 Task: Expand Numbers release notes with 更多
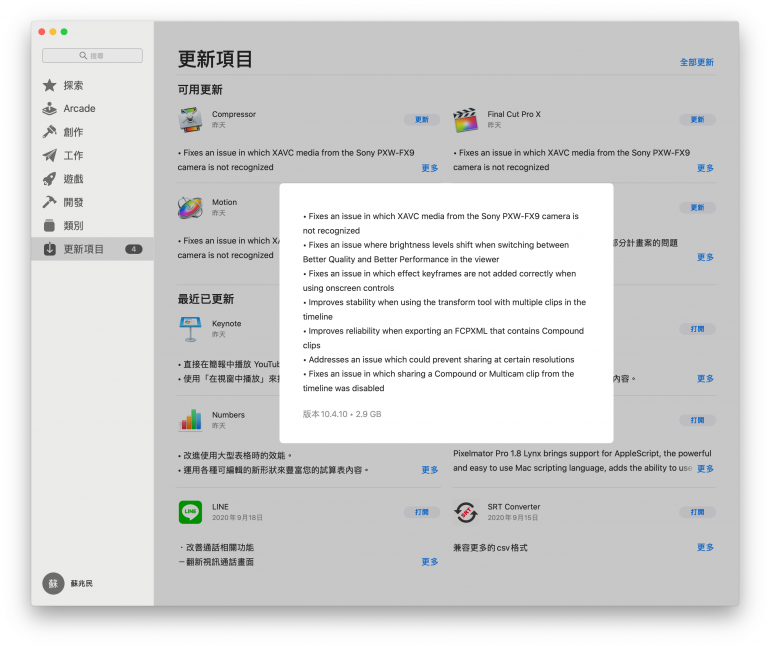(430, 470)
